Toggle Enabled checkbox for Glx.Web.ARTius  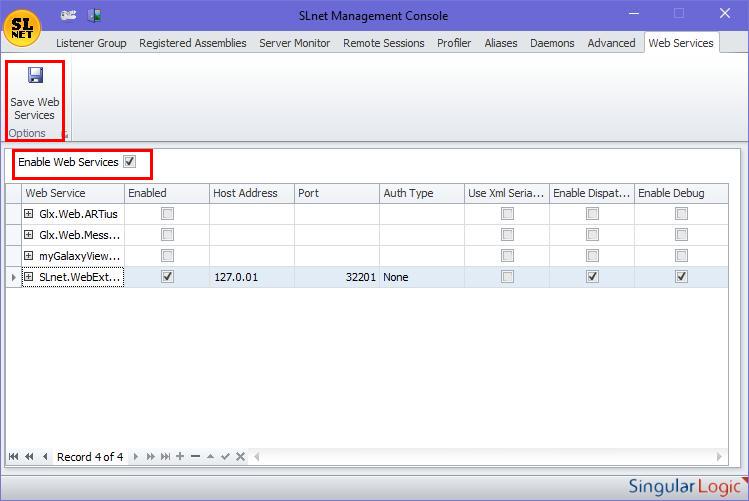(x=167, y=214)
